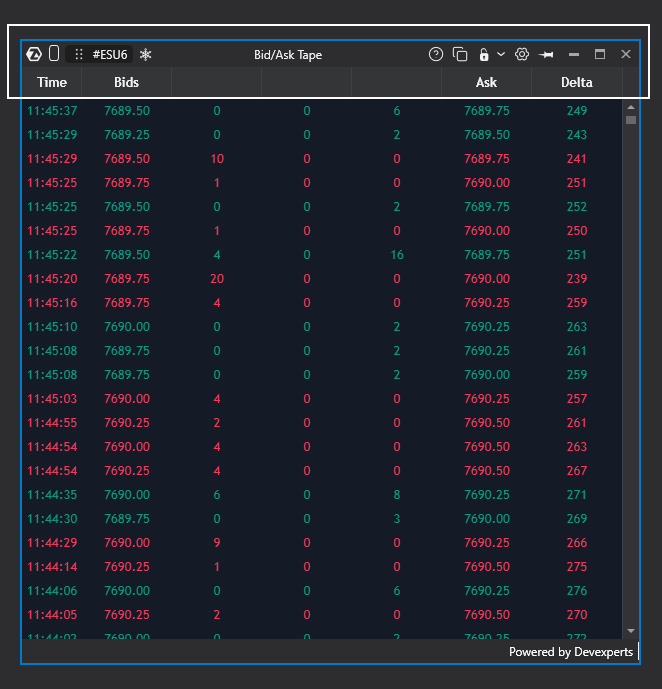
Task: Toggle the padlock lock icon
Action: pyautogui.click(x=484, y=54)
